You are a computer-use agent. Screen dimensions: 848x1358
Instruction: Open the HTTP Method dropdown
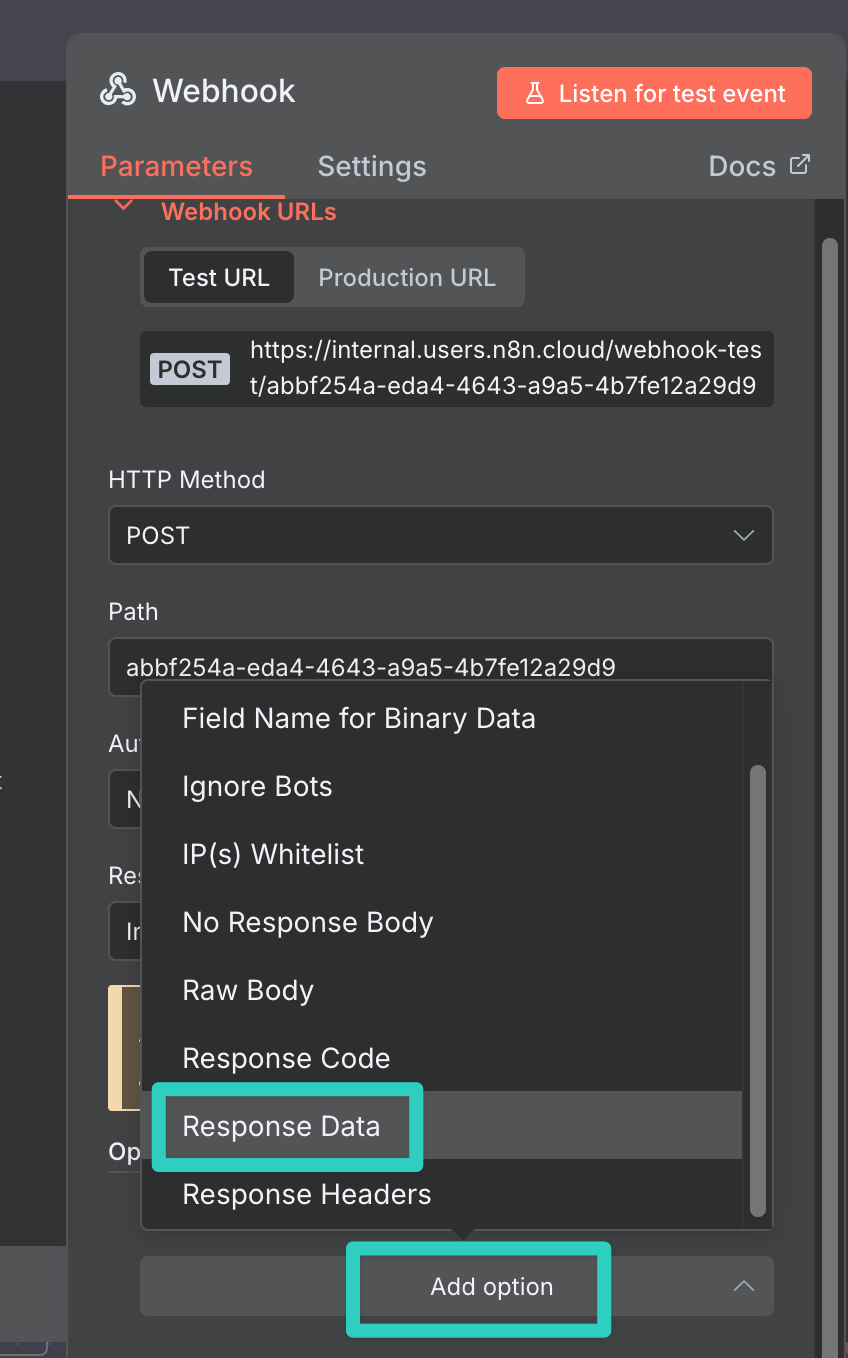[x=440, y=535]
